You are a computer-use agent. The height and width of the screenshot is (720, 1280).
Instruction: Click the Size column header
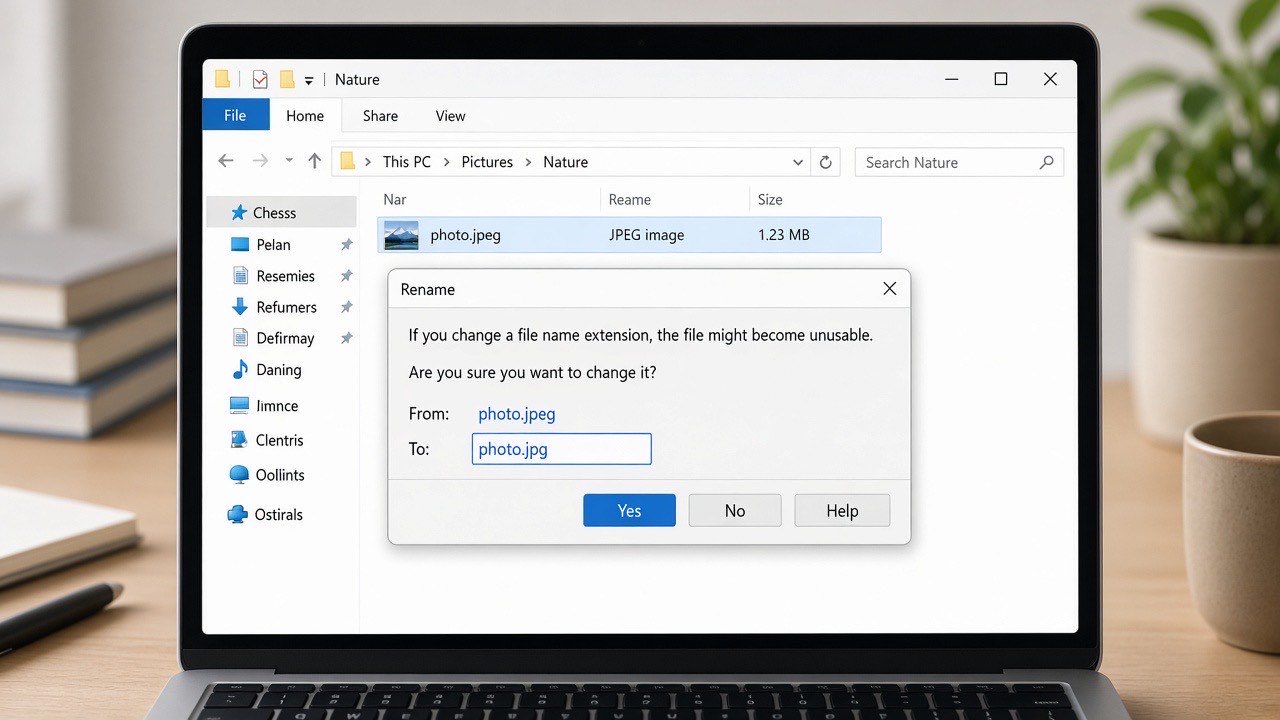click(x=770, y=200)
